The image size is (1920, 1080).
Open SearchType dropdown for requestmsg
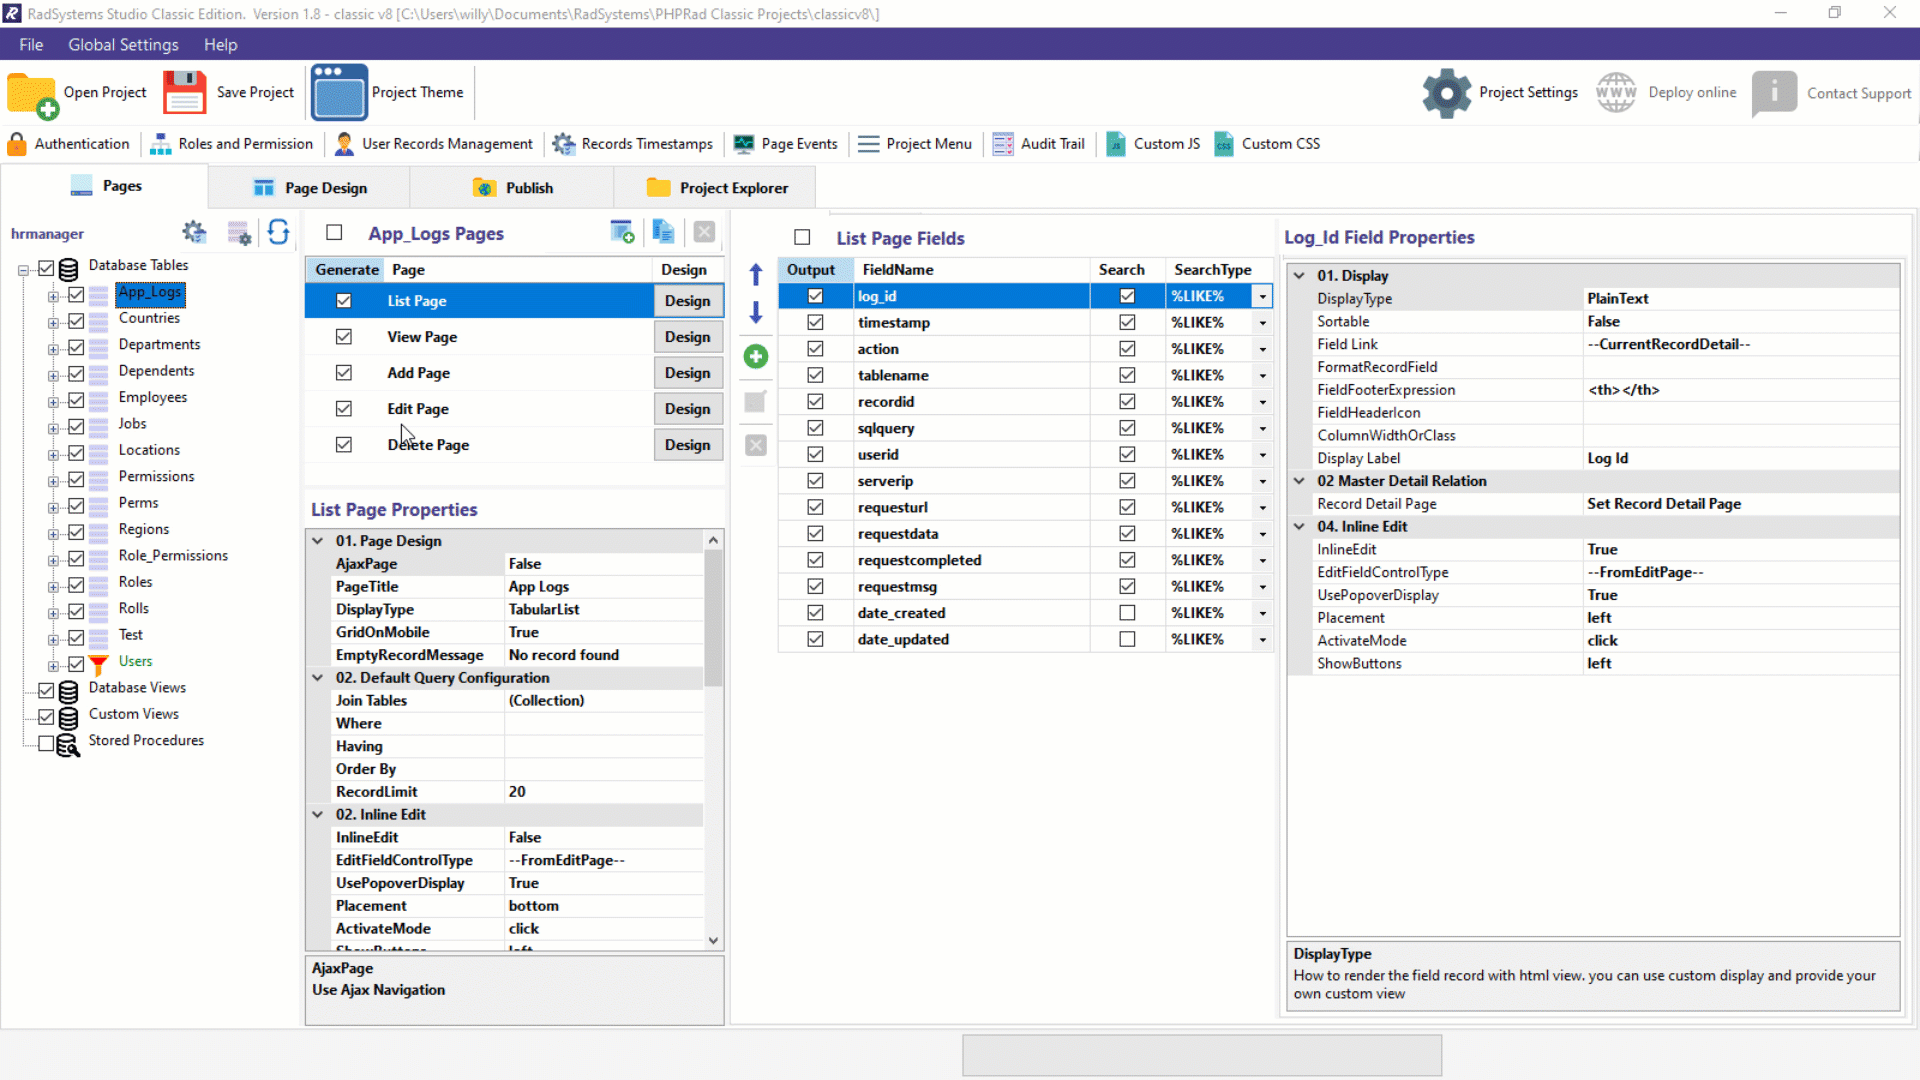click(1262, 587)
